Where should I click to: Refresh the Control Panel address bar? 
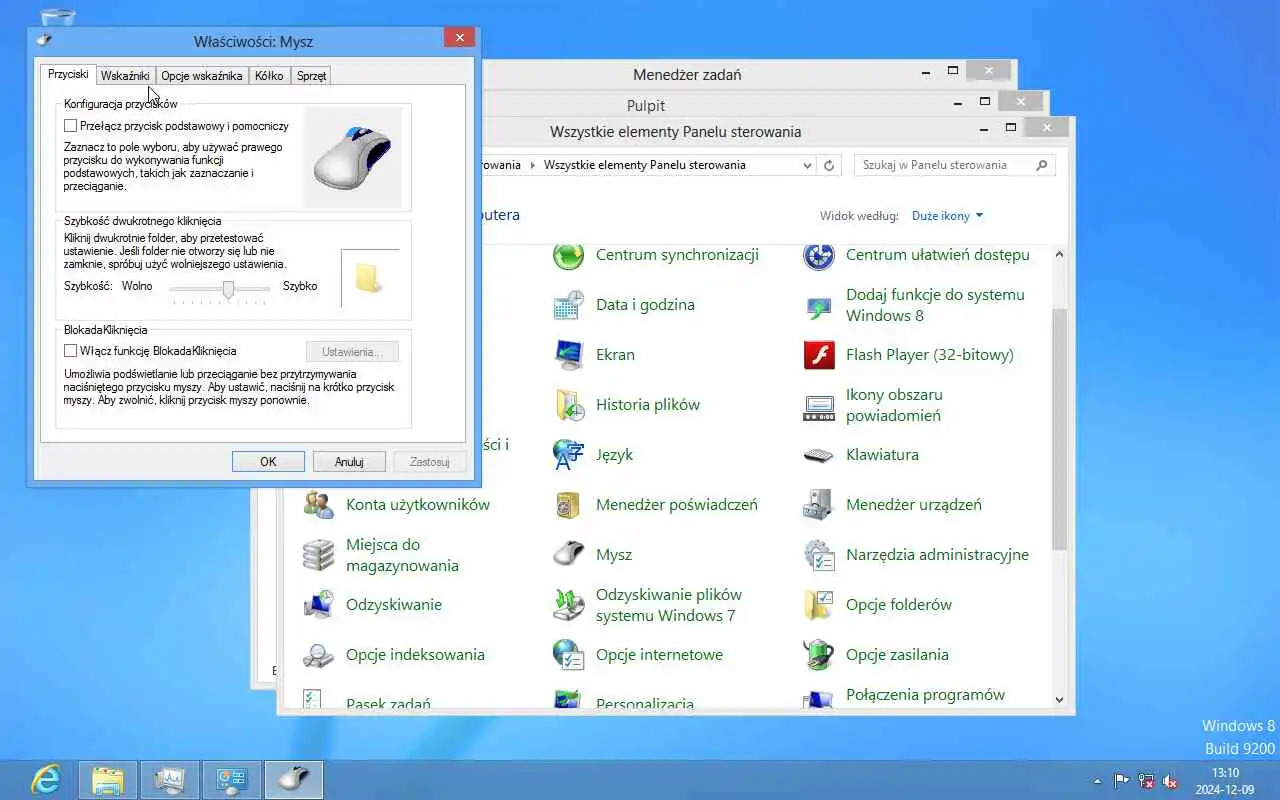click(x=829, y=165)
